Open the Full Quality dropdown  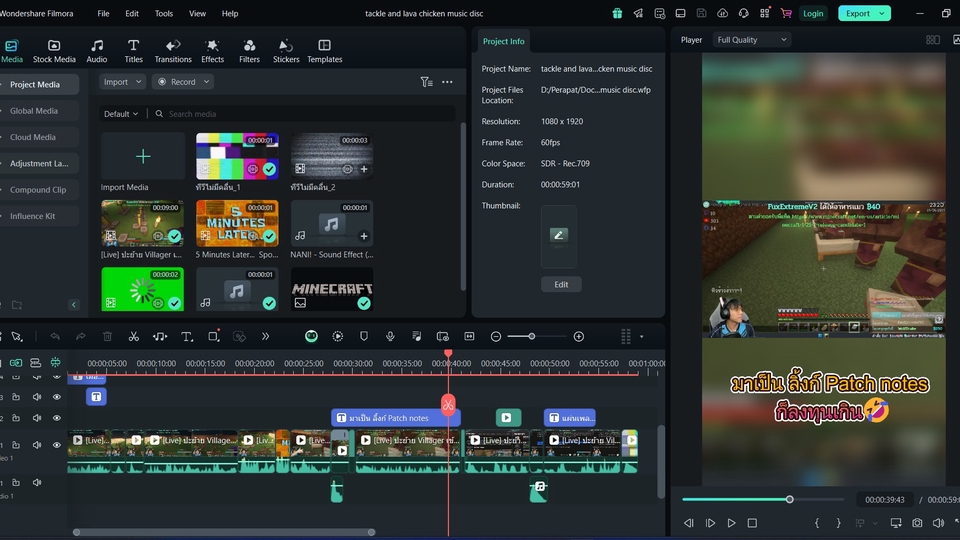751,40
